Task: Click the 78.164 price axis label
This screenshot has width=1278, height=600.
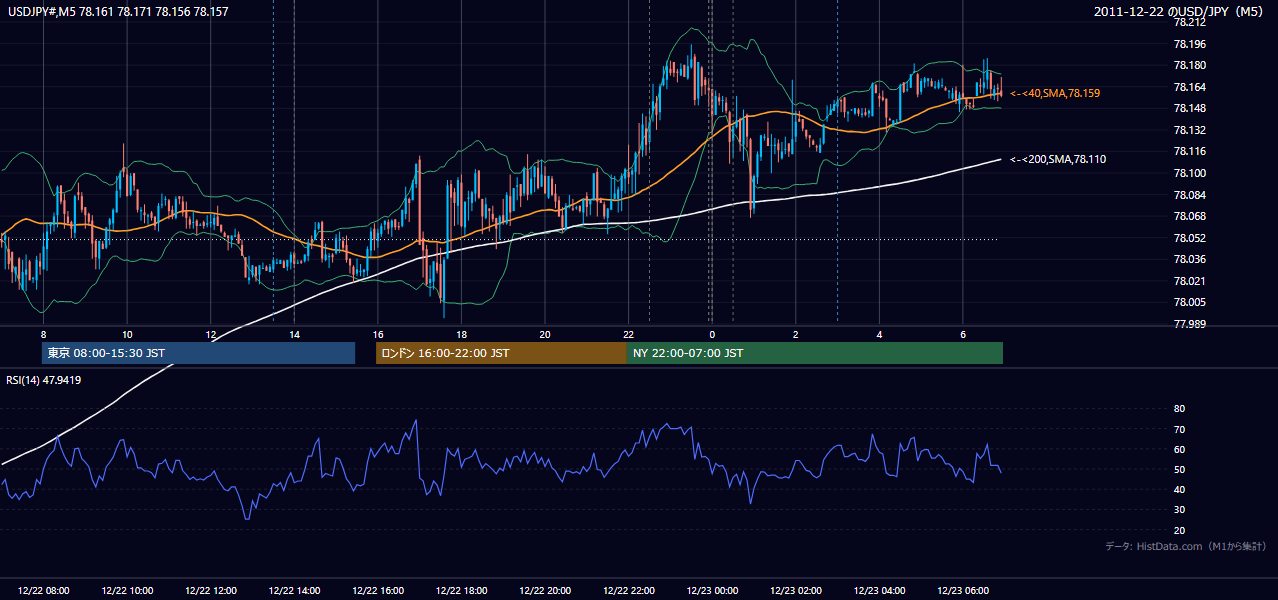Action: click(1190, 87)
